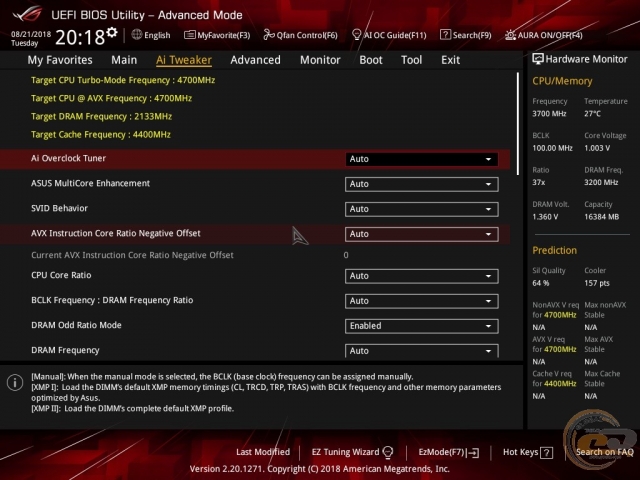The width and height of the screenshot is (640, 480).
Task: Click the info icon beside help text
Action: click(15, 383)
